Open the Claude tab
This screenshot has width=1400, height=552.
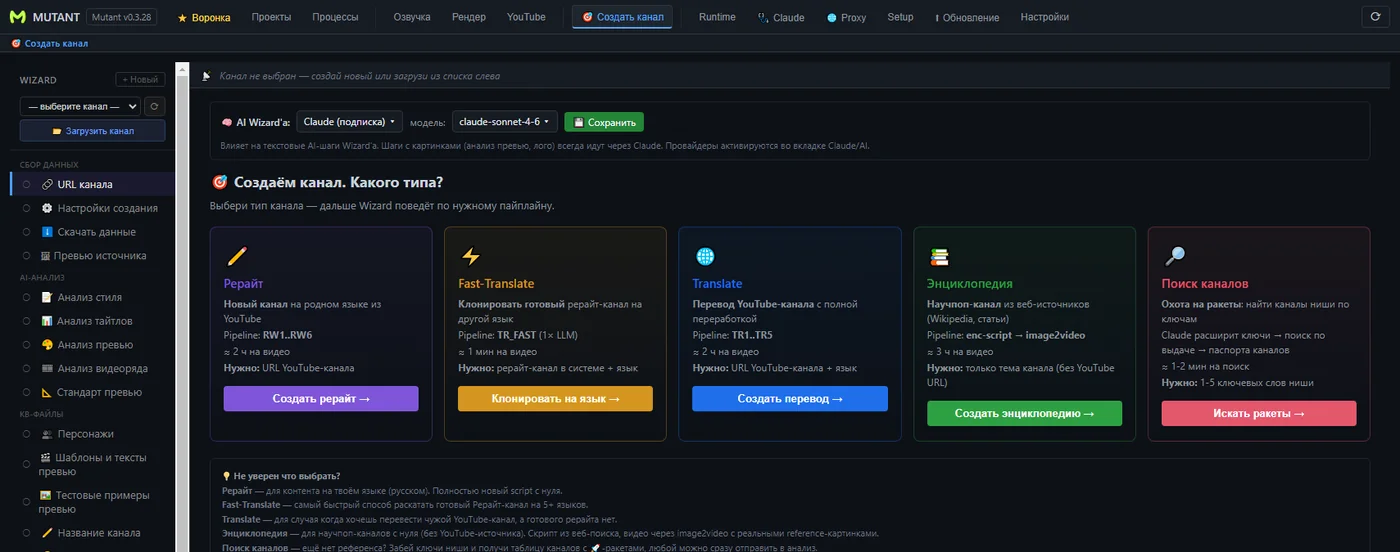781,17
